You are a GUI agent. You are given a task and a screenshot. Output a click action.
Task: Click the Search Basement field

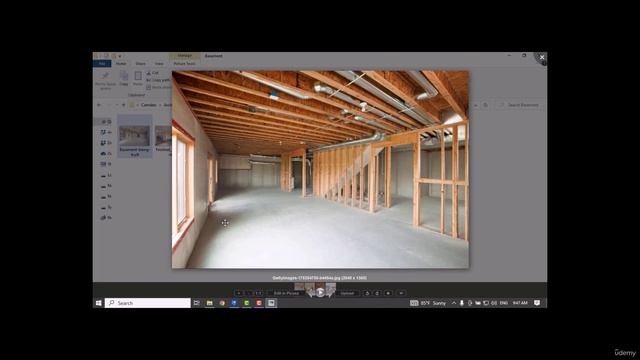[519, 105]
